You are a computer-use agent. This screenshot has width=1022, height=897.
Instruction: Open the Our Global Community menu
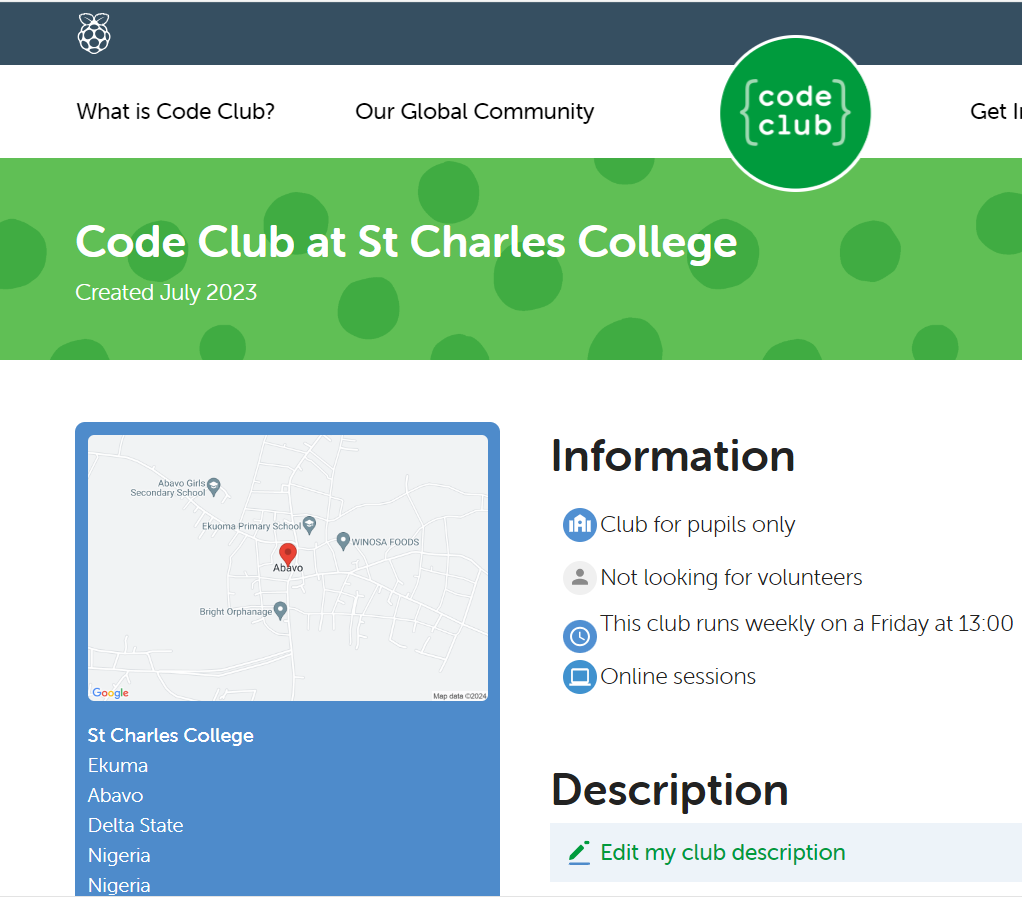[474, 111]
